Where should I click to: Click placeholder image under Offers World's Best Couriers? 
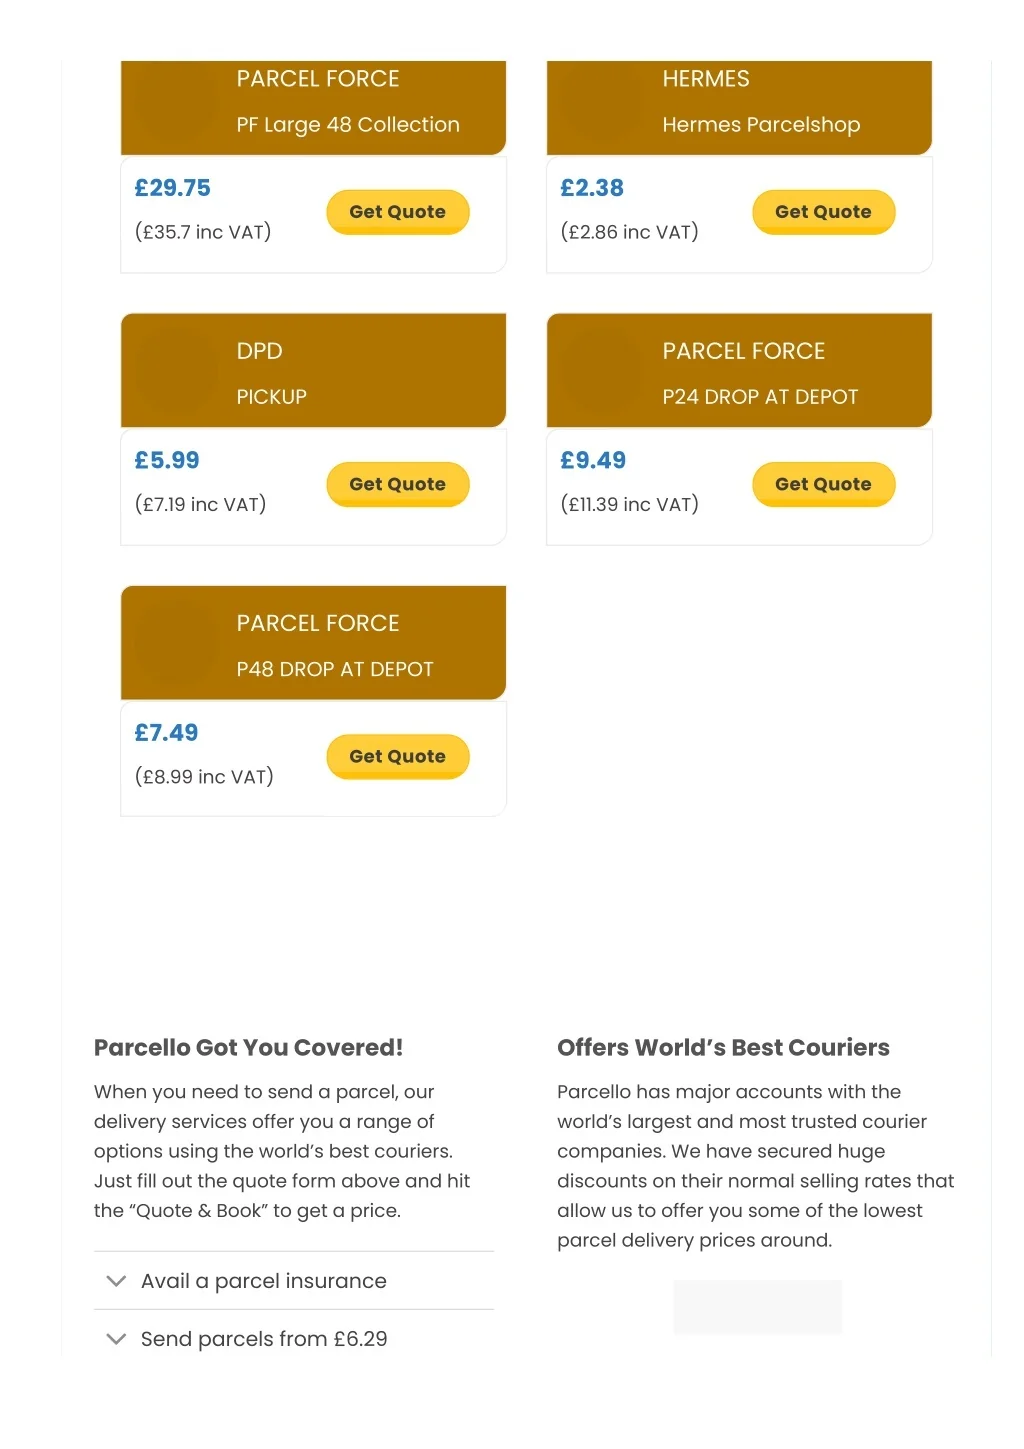tap(757, 1307)
